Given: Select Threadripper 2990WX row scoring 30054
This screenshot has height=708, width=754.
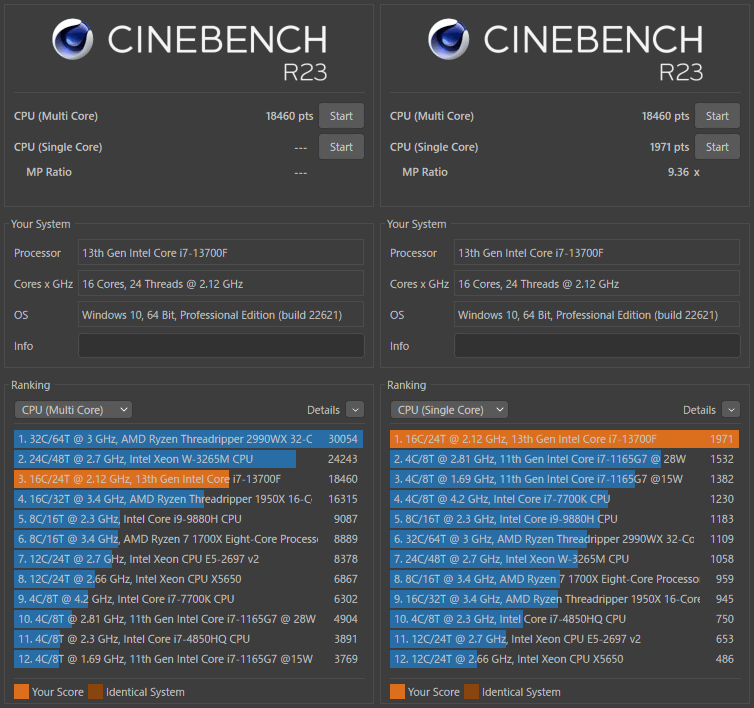Looking at the screenshot, I should tap(188, 439).
